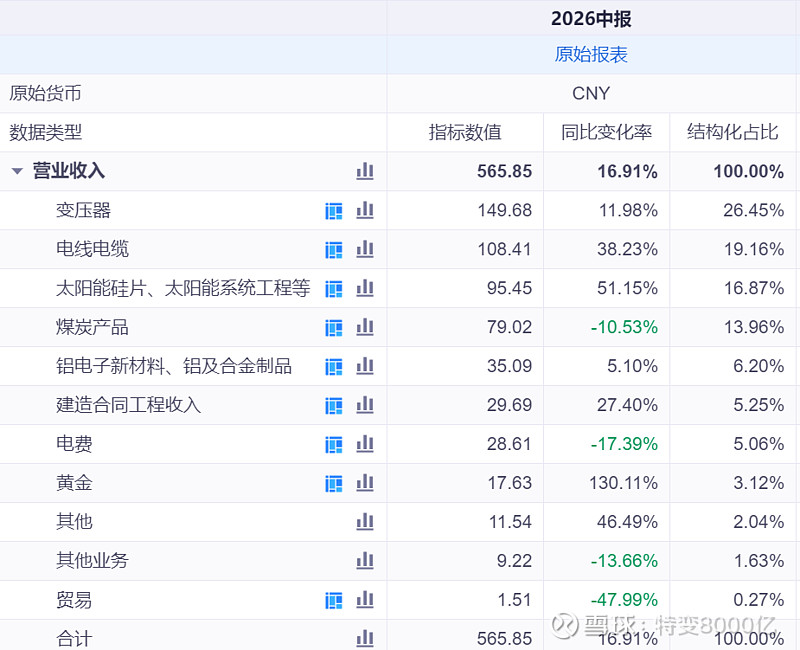
Task: Select the 电线电缆 row label
Action: [92, 249]
